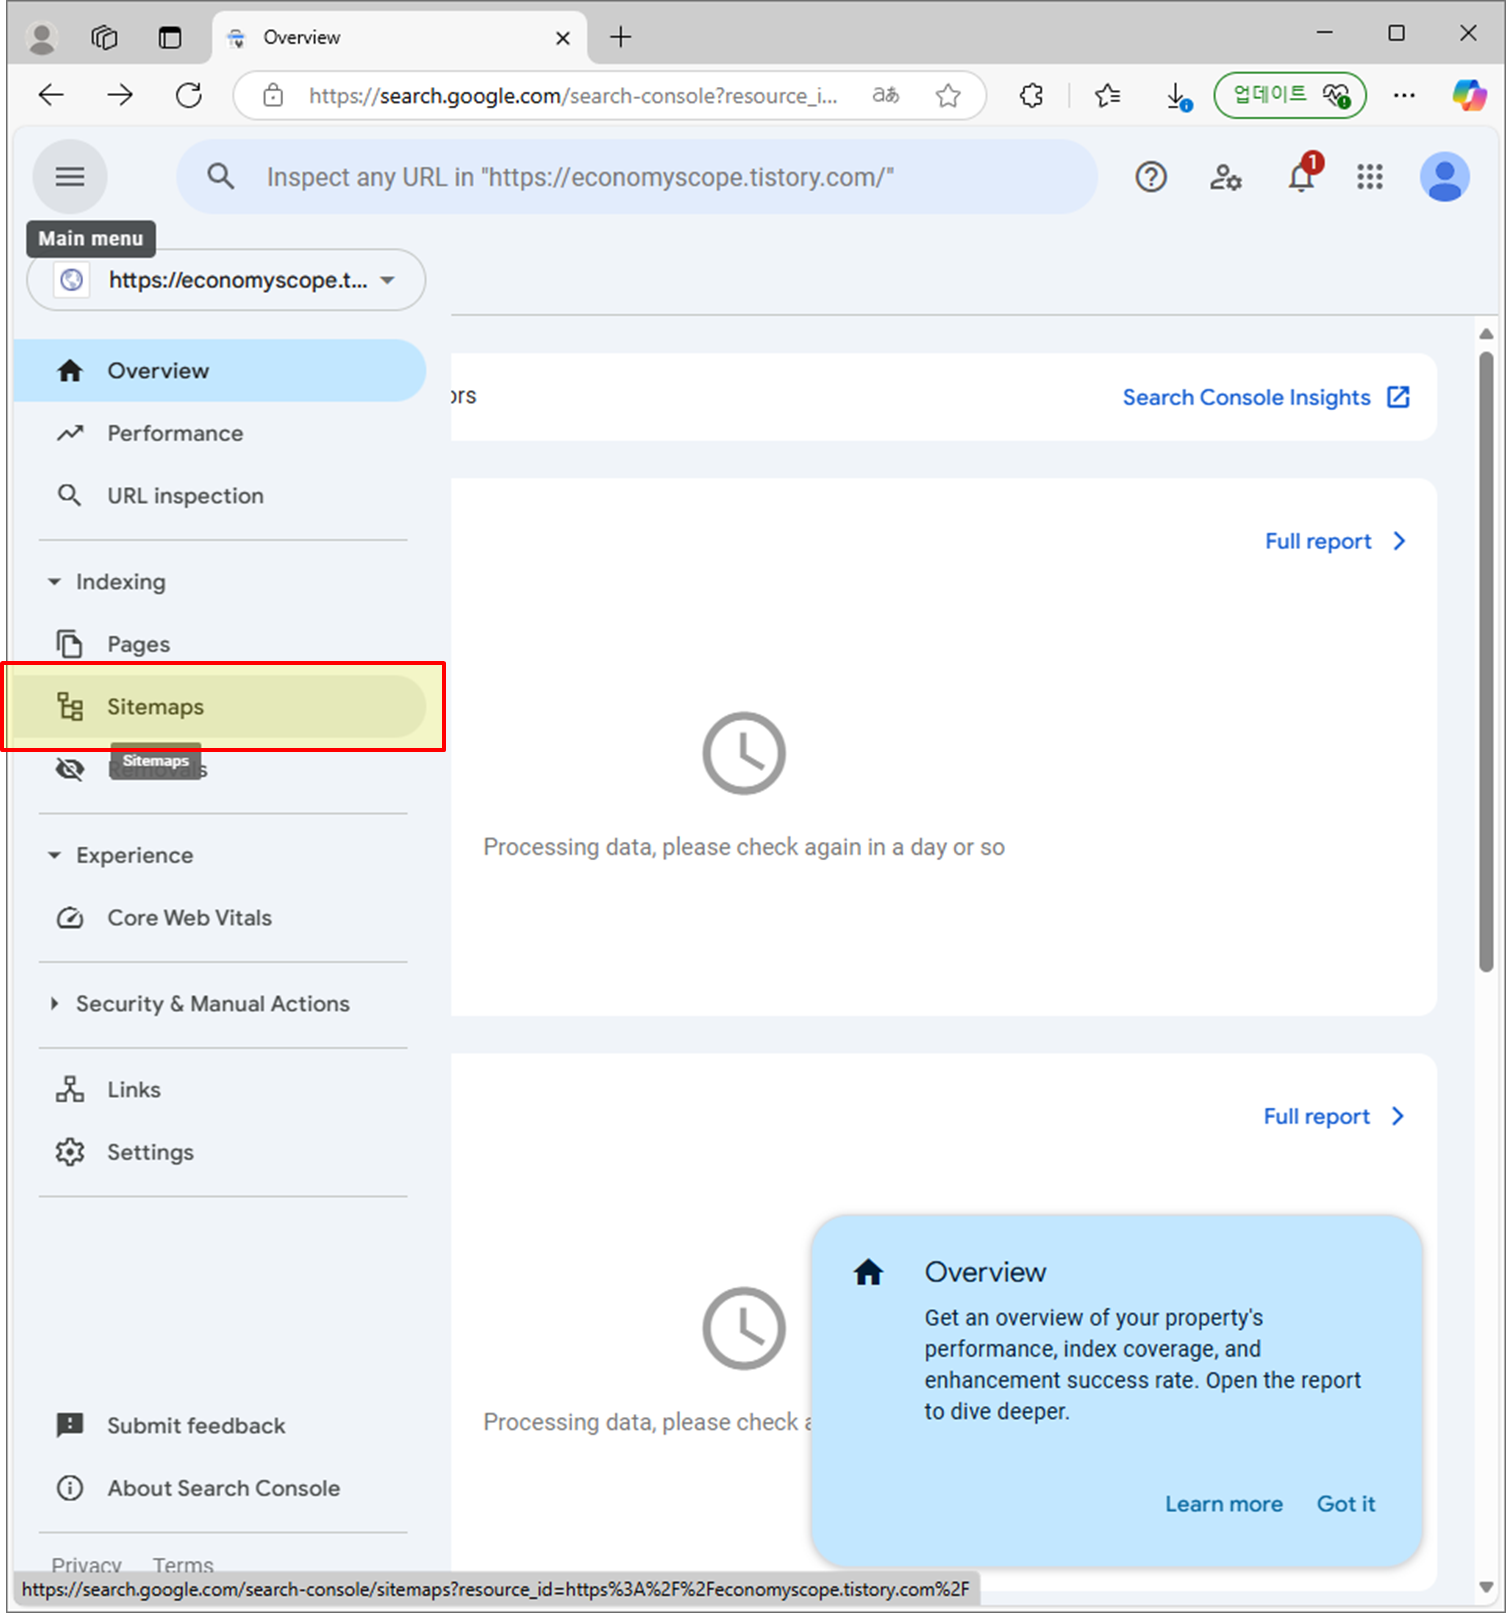Refresh the page with reload icon
Screen dimensions: 1506x1613
[188, 95]
